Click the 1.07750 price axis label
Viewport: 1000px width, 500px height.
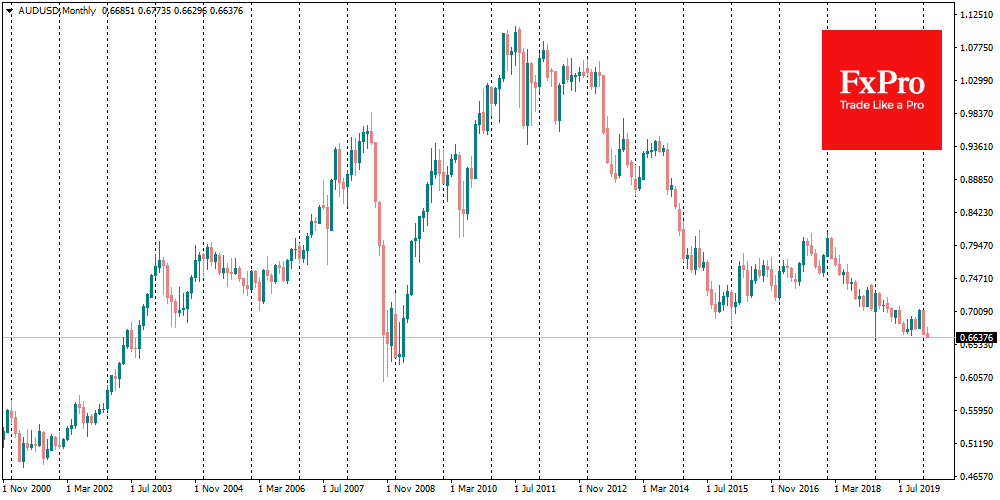coord(975,48)
